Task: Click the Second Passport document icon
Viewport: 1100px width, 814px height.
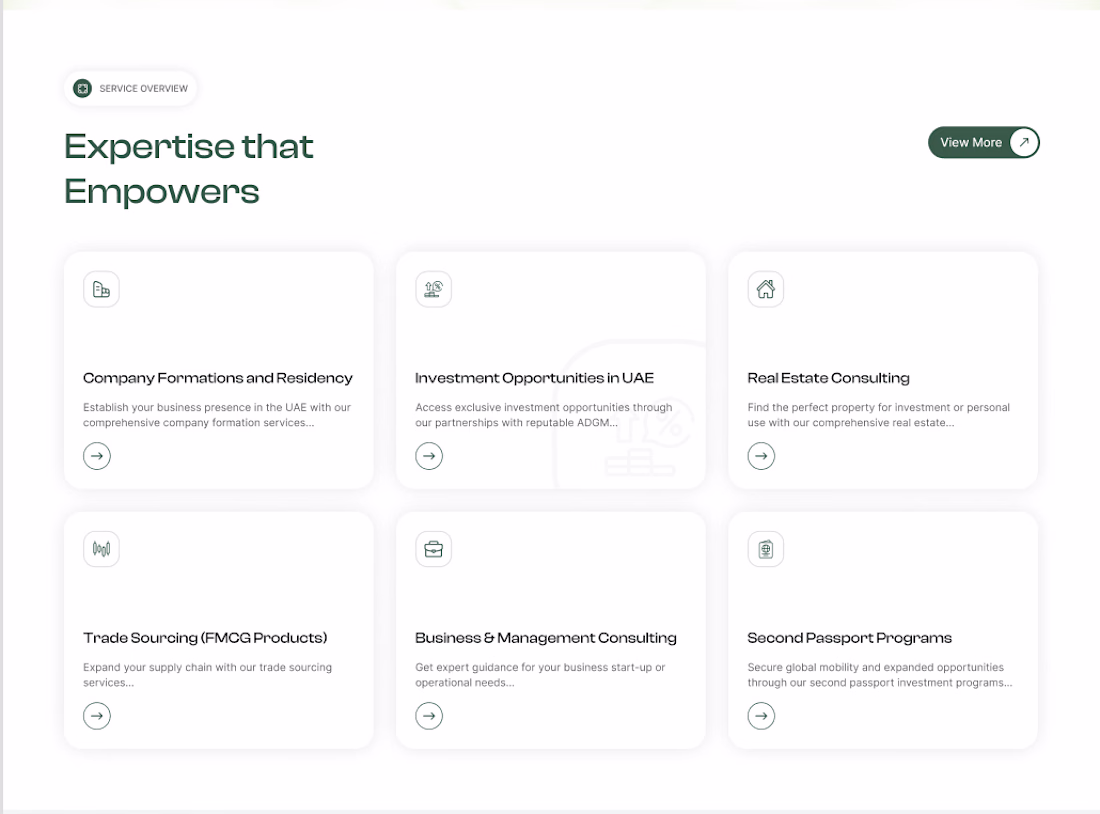Action: point(765,549)
